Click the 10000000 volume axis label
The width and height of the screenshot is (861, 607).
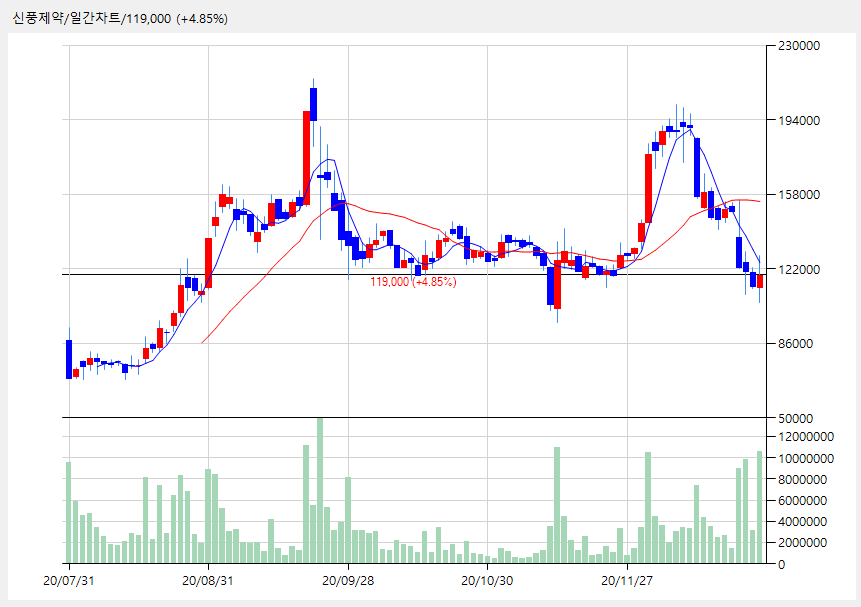806,458
